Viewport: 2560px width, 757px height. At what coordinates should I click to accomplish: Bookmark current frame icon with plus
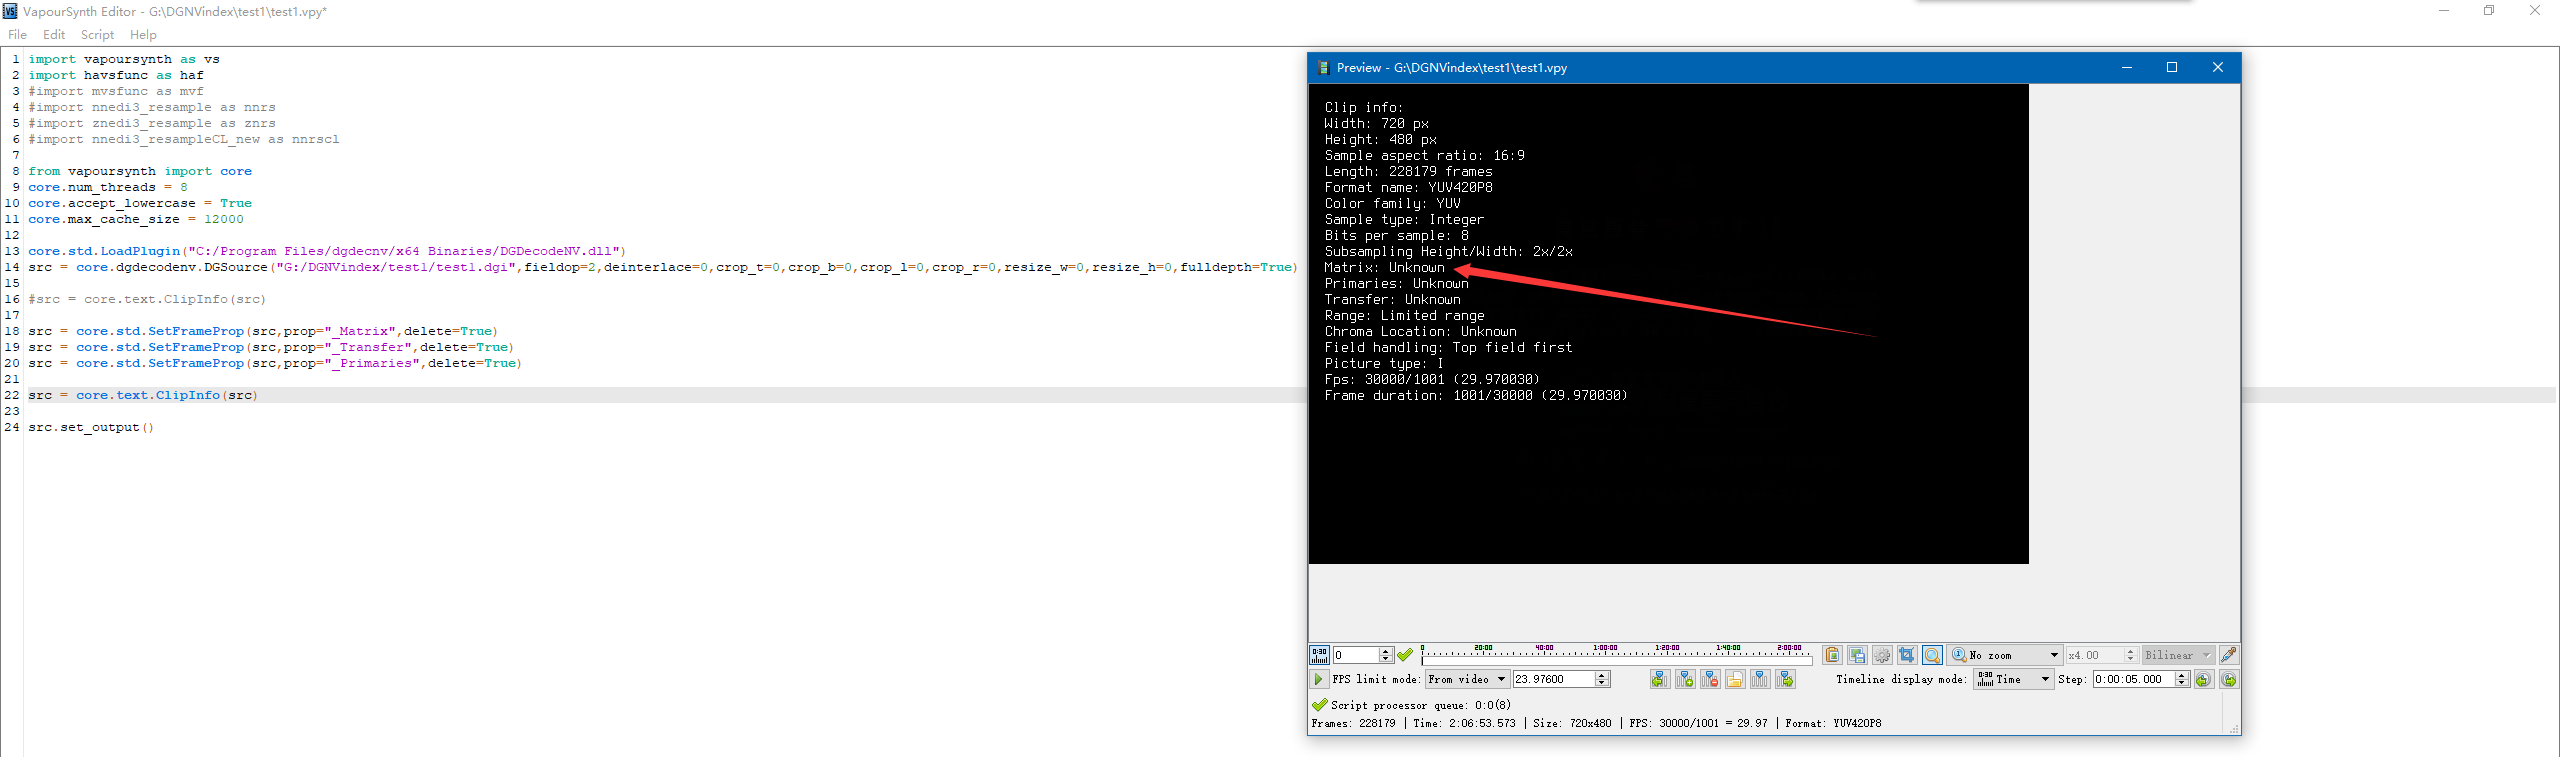(1685, 679)
